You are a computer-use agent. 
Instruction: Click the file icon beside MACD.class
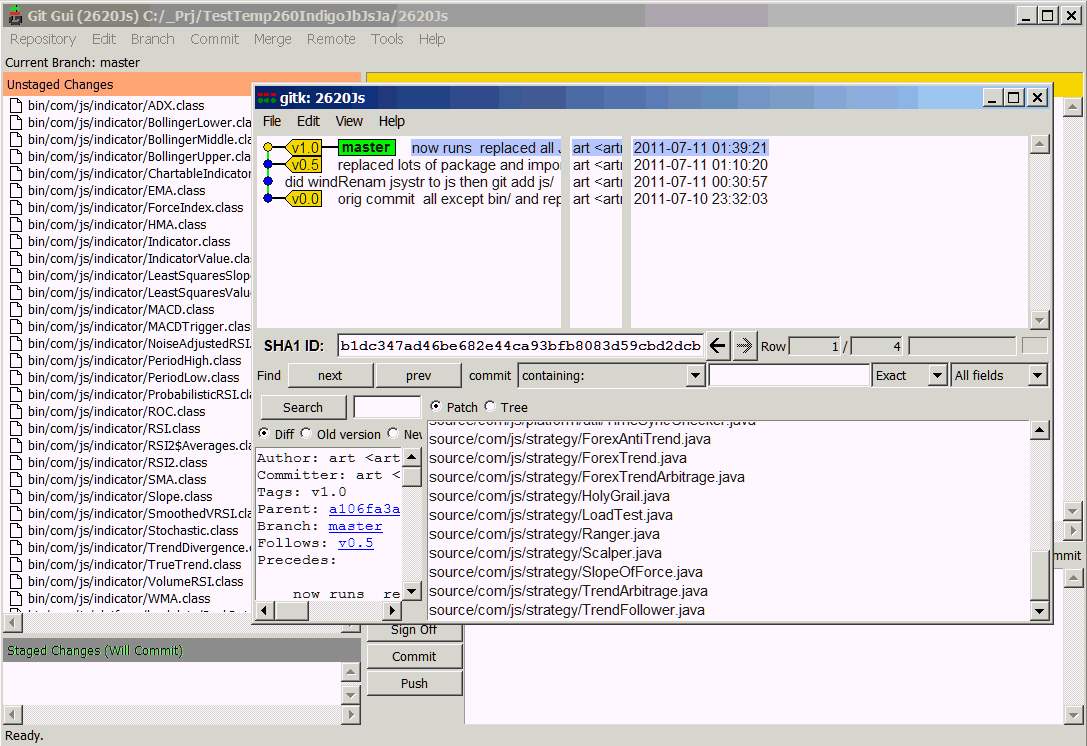pyautogui.click(x=15, y=309)
